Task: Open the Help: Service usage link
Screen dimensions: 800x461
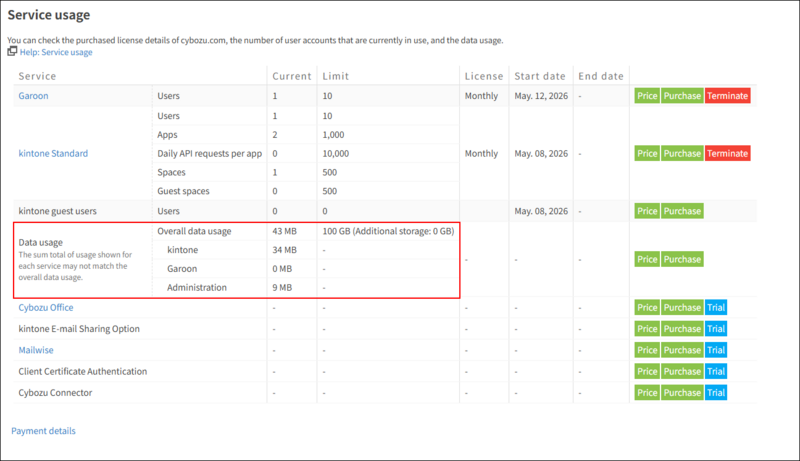Action: click(x=56, y=52)
